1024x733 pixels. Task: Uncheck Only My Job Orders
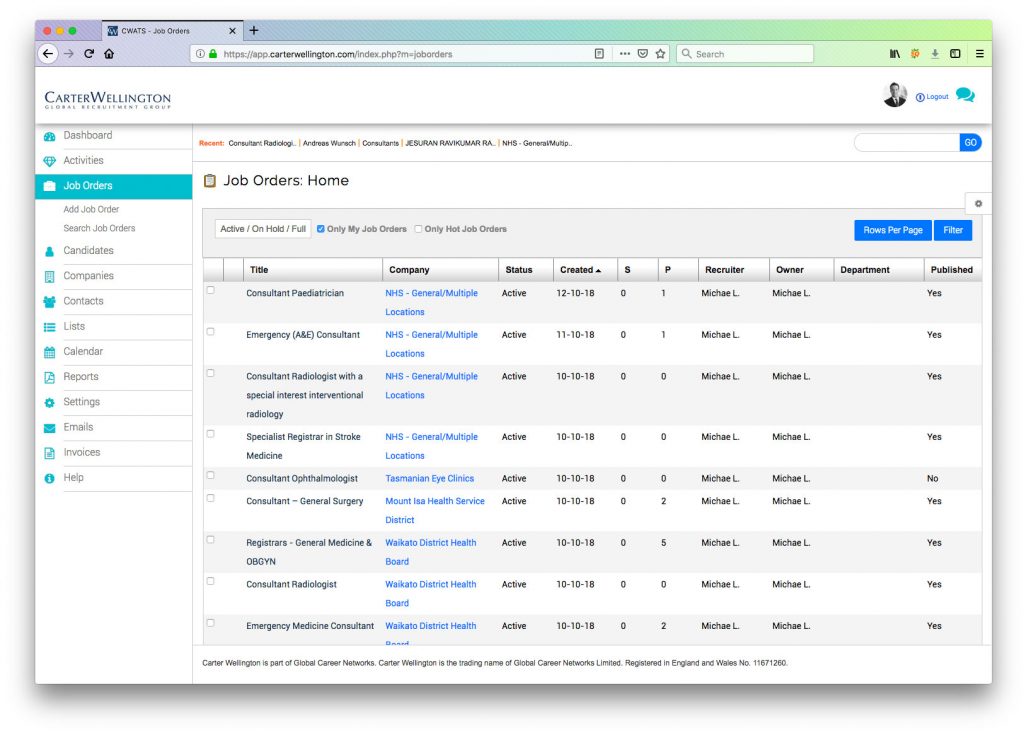321,229
